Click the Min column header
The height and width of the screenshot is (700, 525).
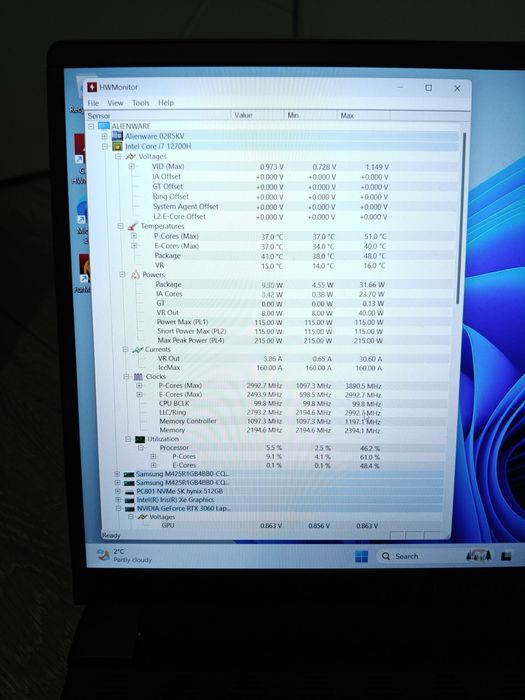[310, 115]
